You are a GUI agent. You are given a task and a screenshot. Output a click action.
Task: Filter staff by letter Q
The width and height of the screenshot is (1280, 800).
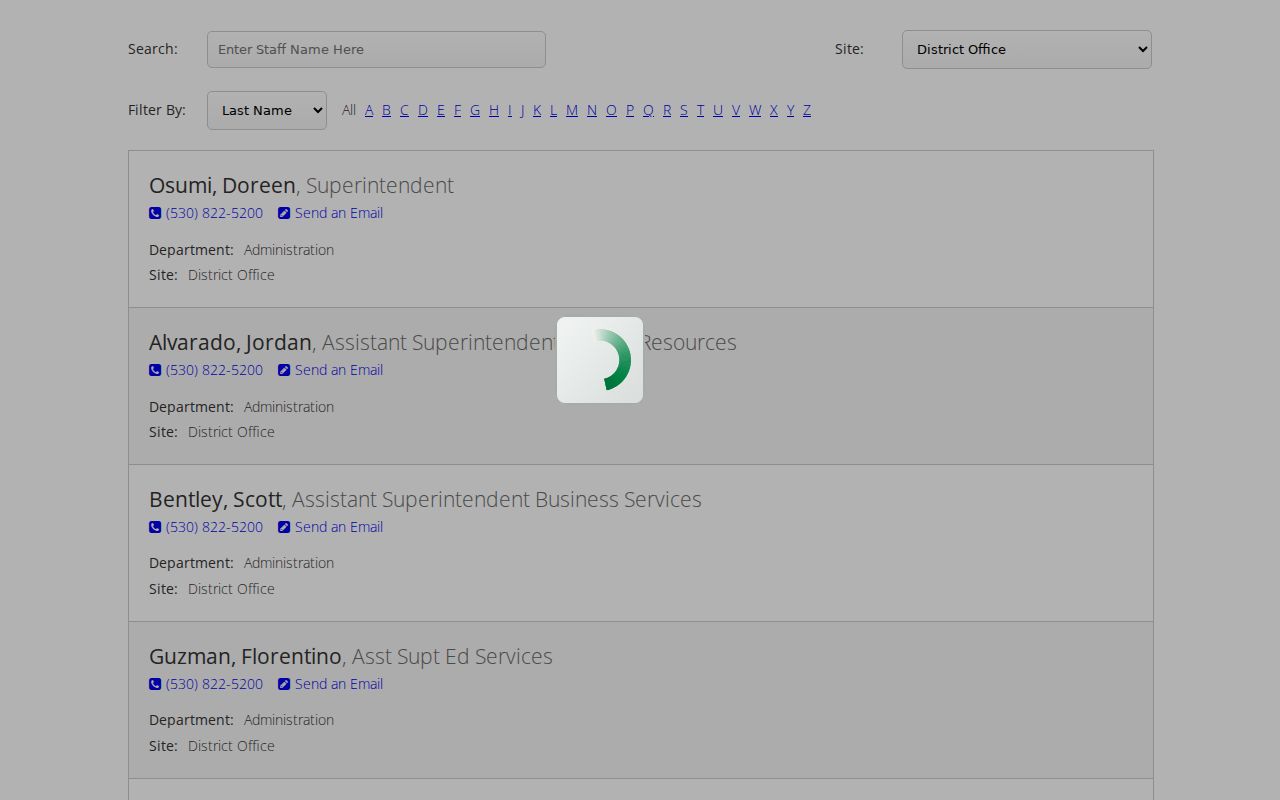[648, 110]
